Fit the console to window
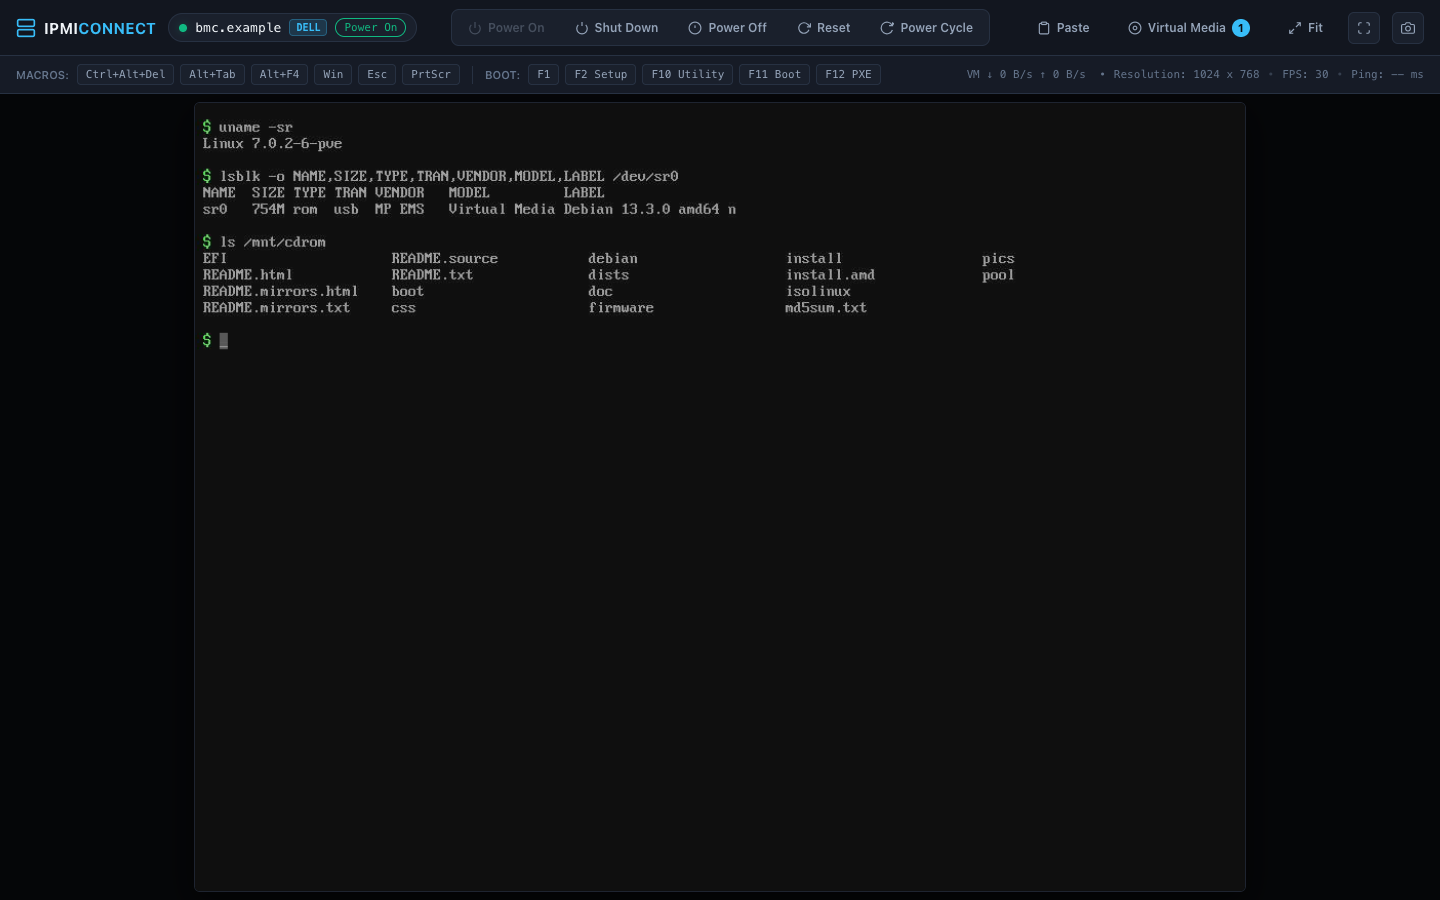 point(1306,28)
